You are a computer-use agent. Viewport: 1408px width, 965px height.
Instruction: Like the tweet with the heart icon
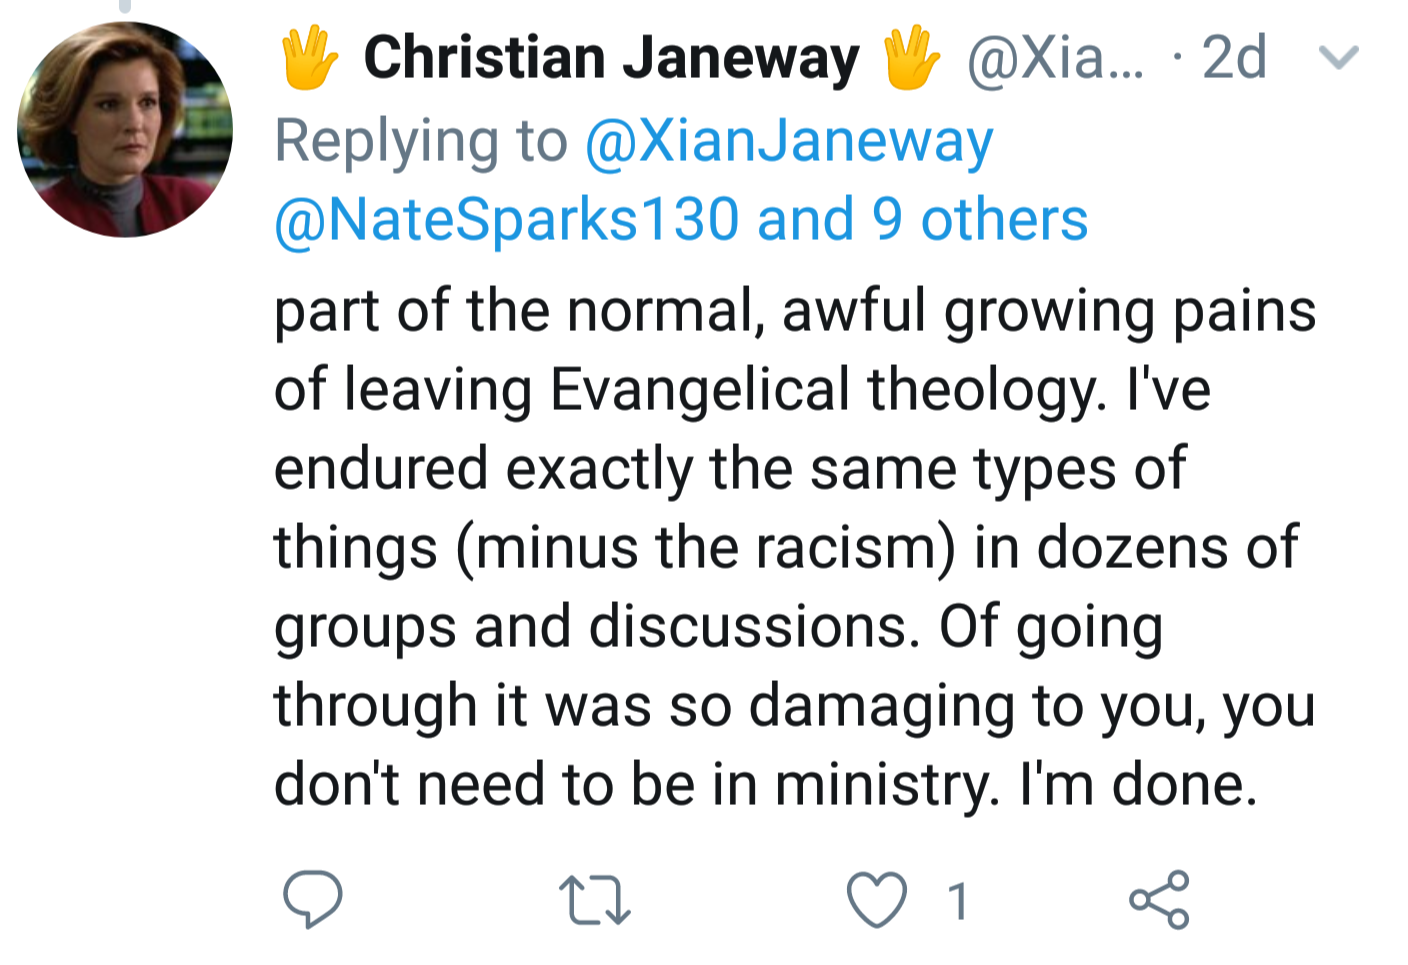pyautogui.click(x=877, y=899)
